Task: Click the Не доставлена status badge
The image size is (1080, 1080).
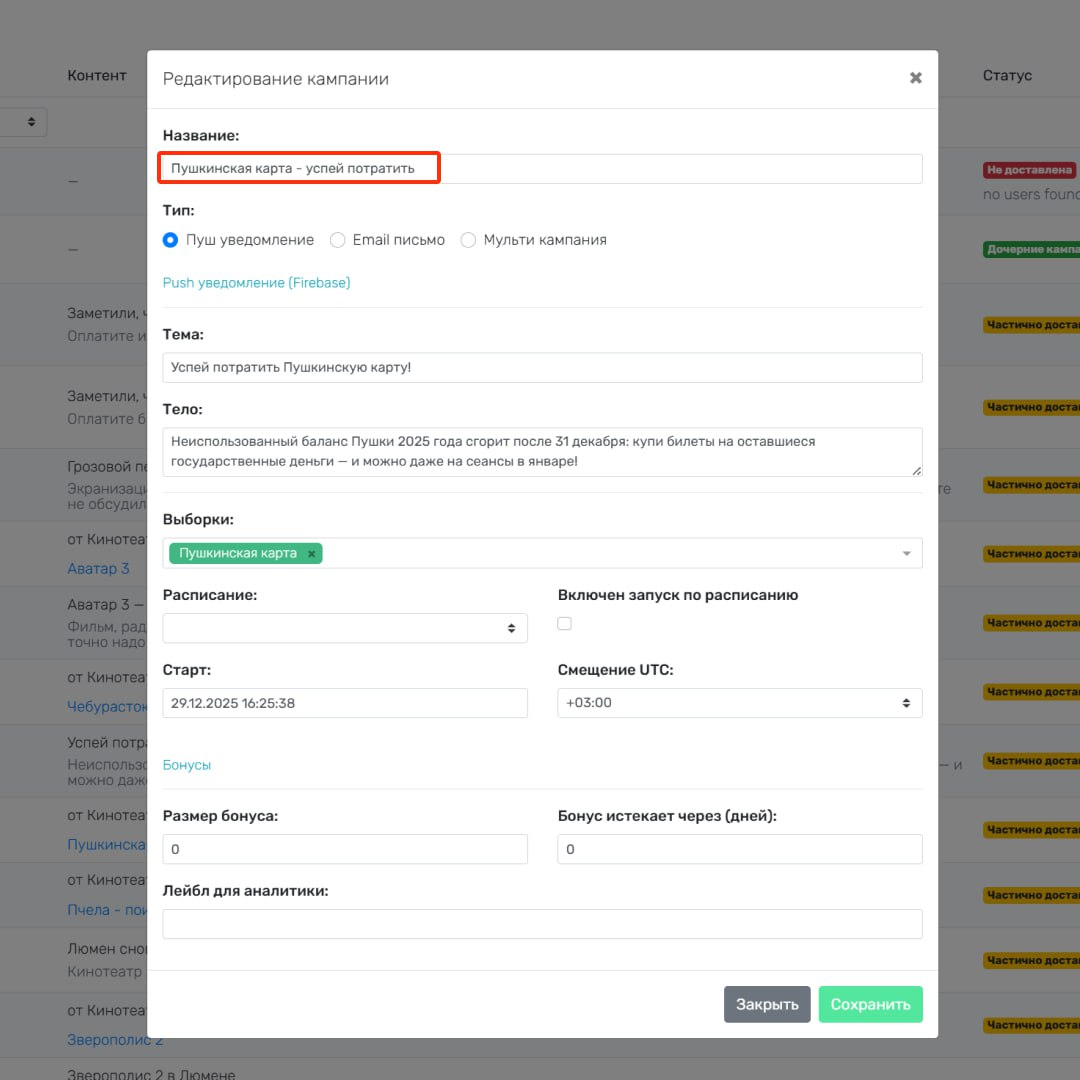Action: point(1029,169)
